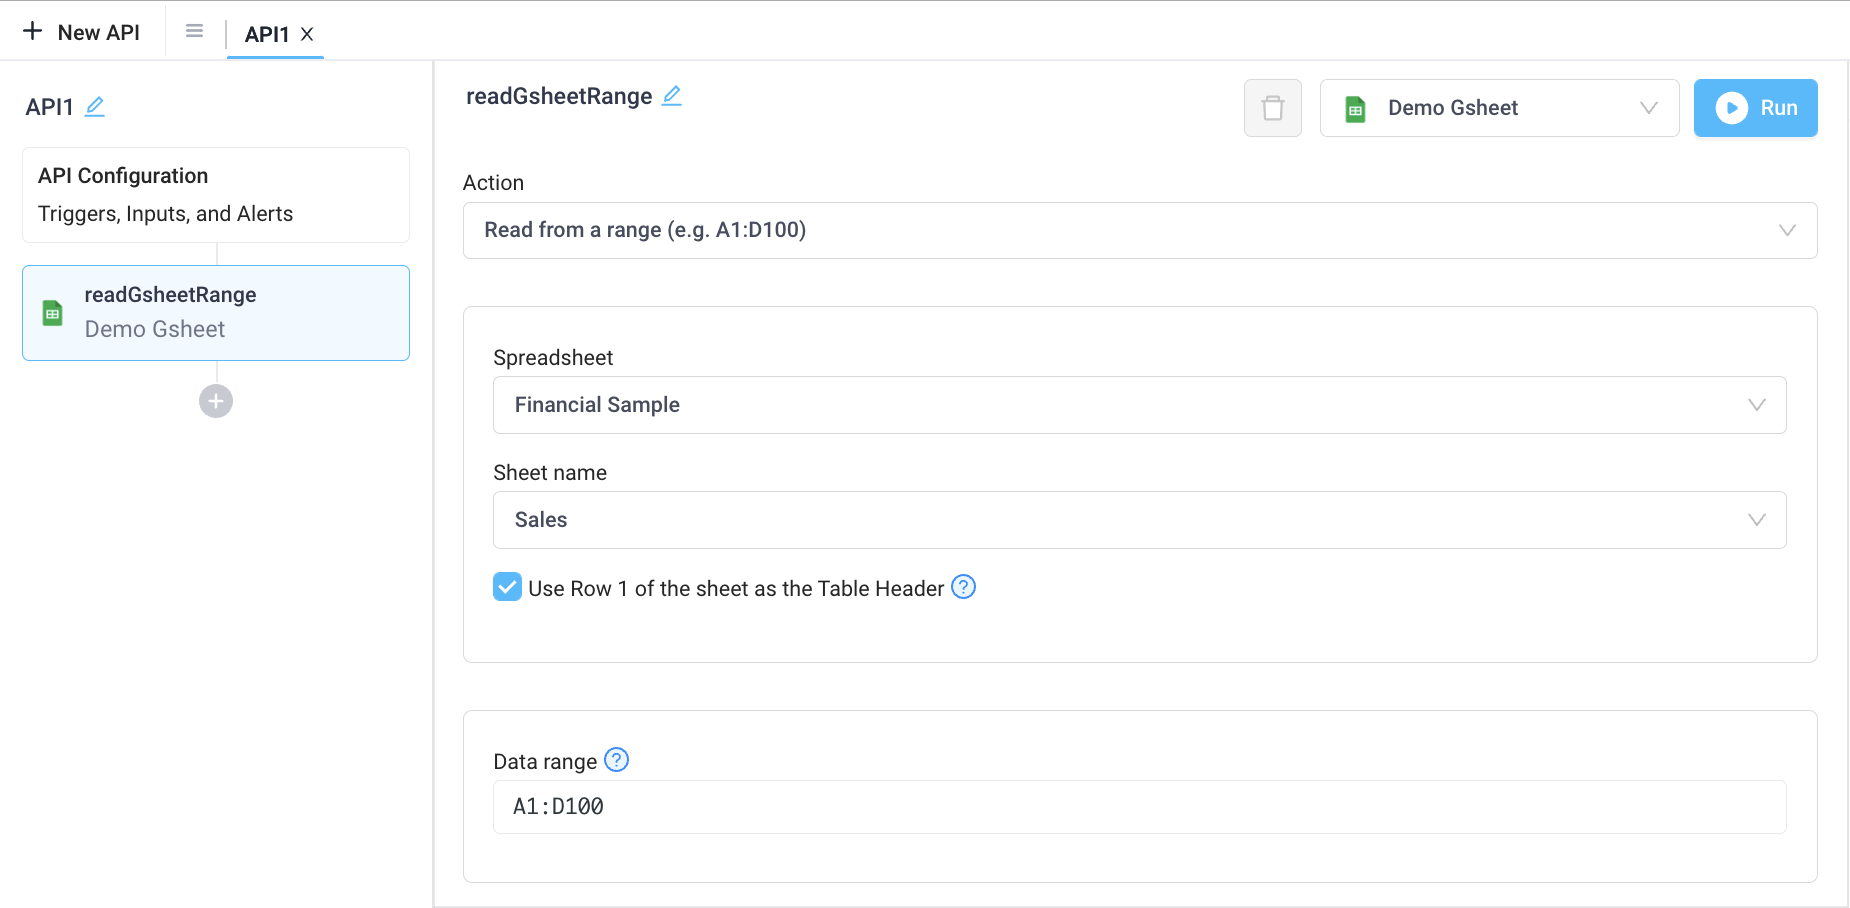This screenshot has width=1850, height=908.
Task: Open API Configuration for triggers and alerts
Action: tap(215, 194)
